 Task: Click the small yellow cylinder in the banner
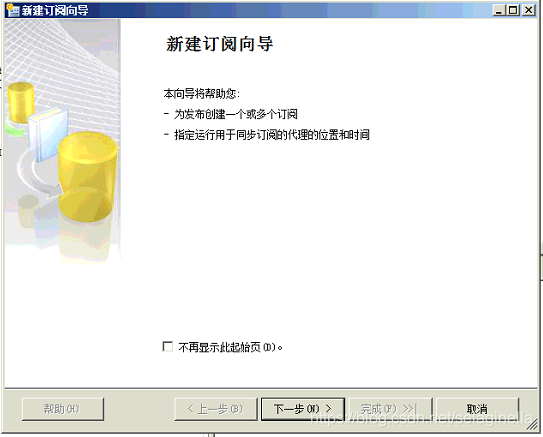coord(21,102)
